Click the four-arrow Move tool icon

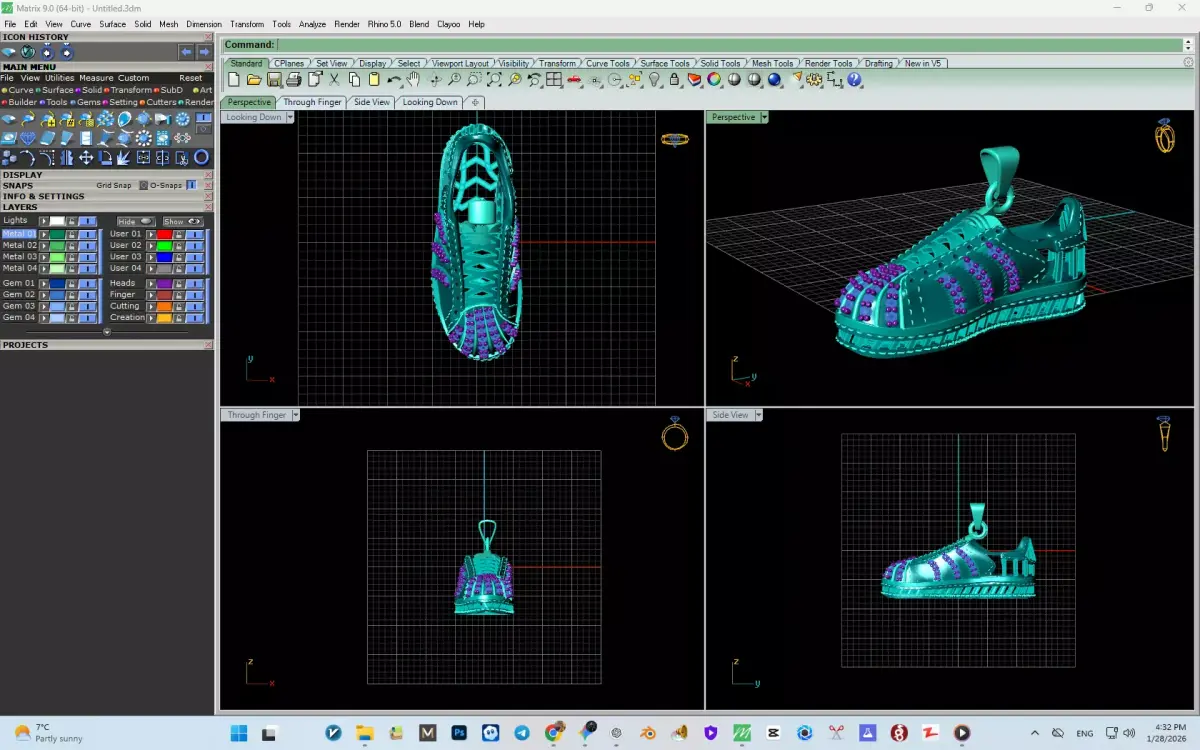(x=86, y=158)
